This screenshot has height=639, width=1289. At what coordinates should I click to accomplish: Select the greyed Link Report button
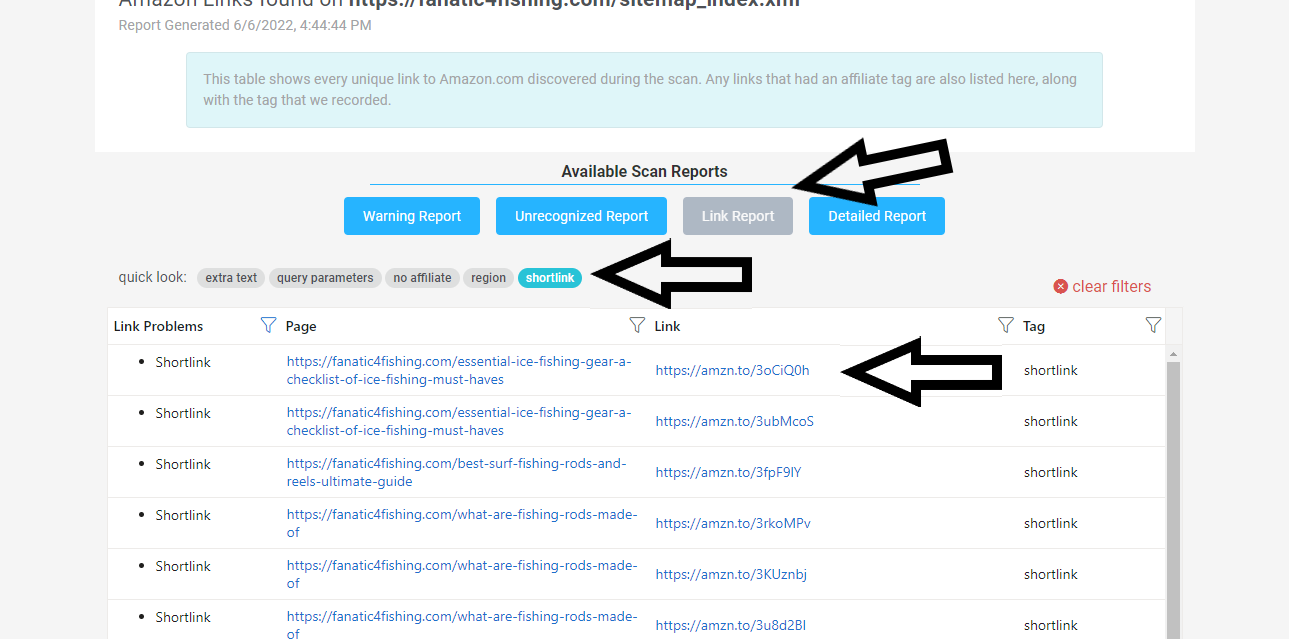click(x=738, y=216)
